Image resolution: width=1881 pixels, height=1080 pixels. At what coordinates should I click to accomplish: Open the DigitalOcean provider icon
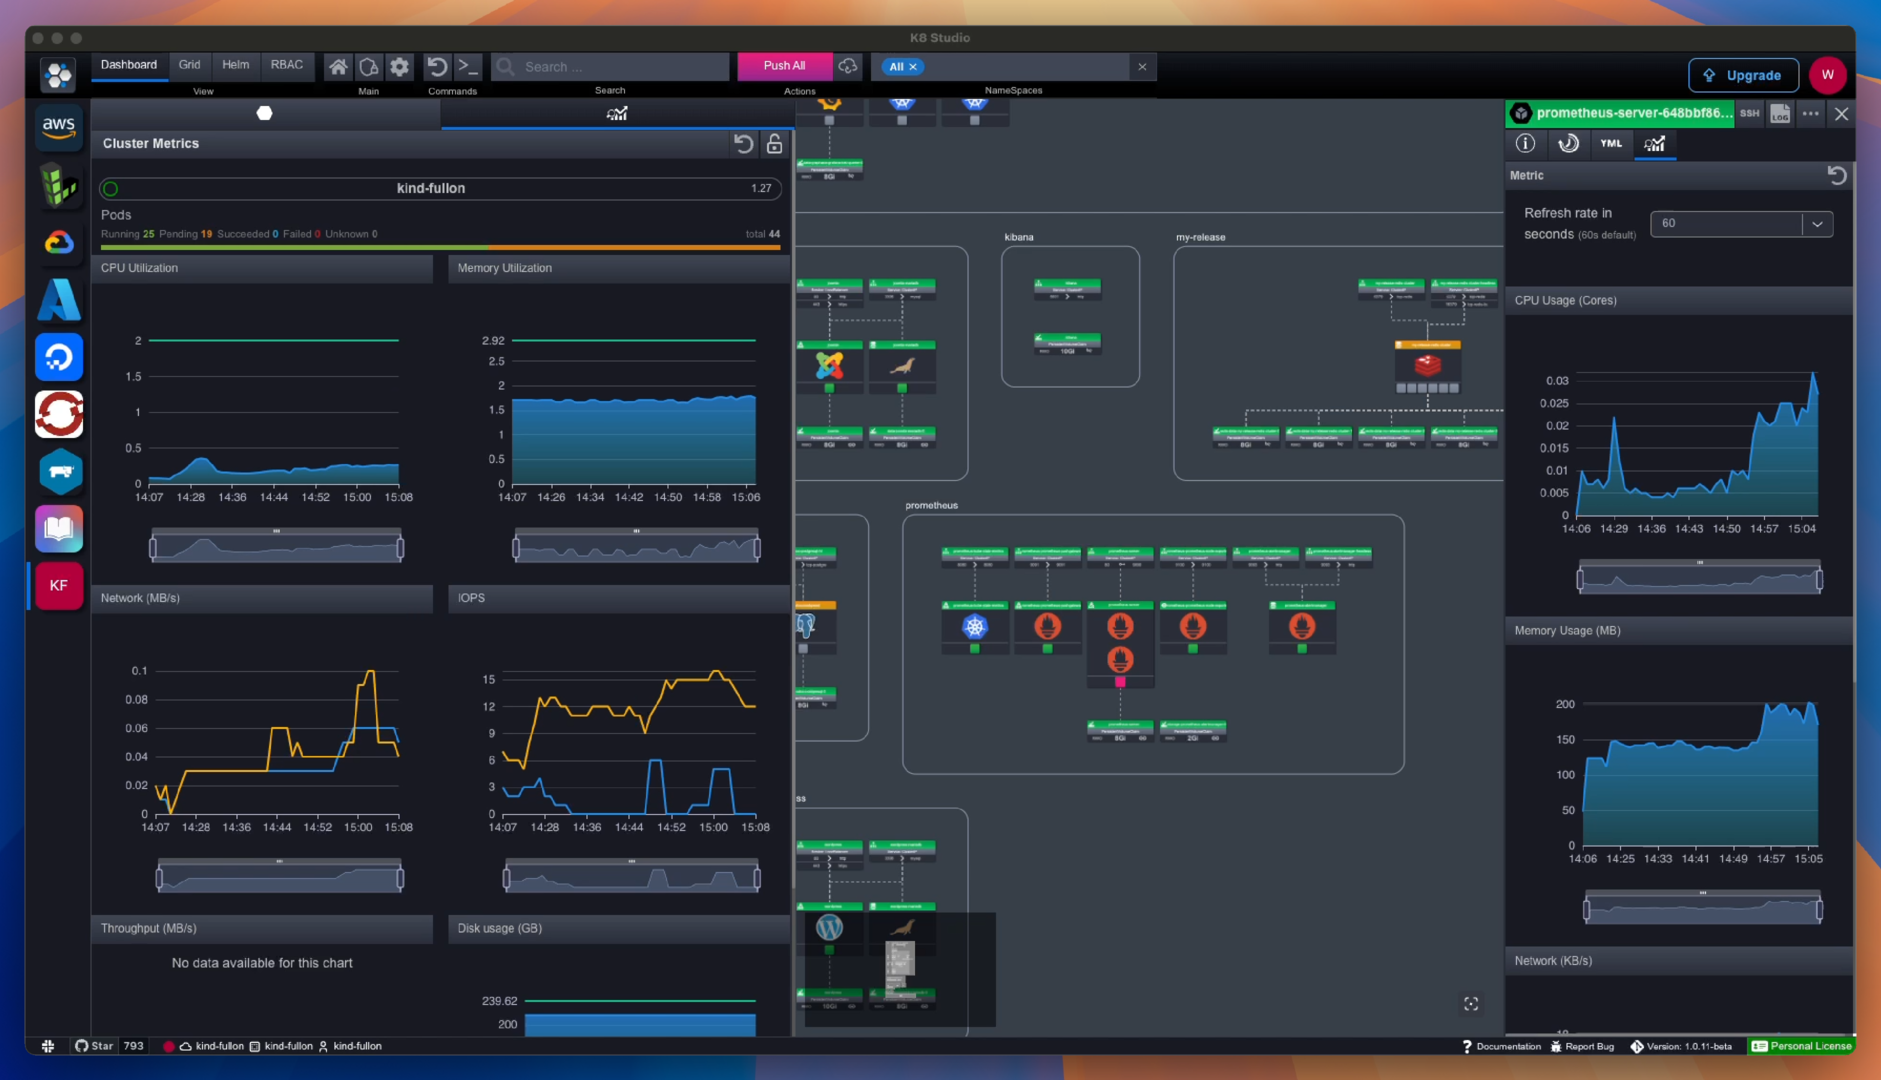point(58,357)
